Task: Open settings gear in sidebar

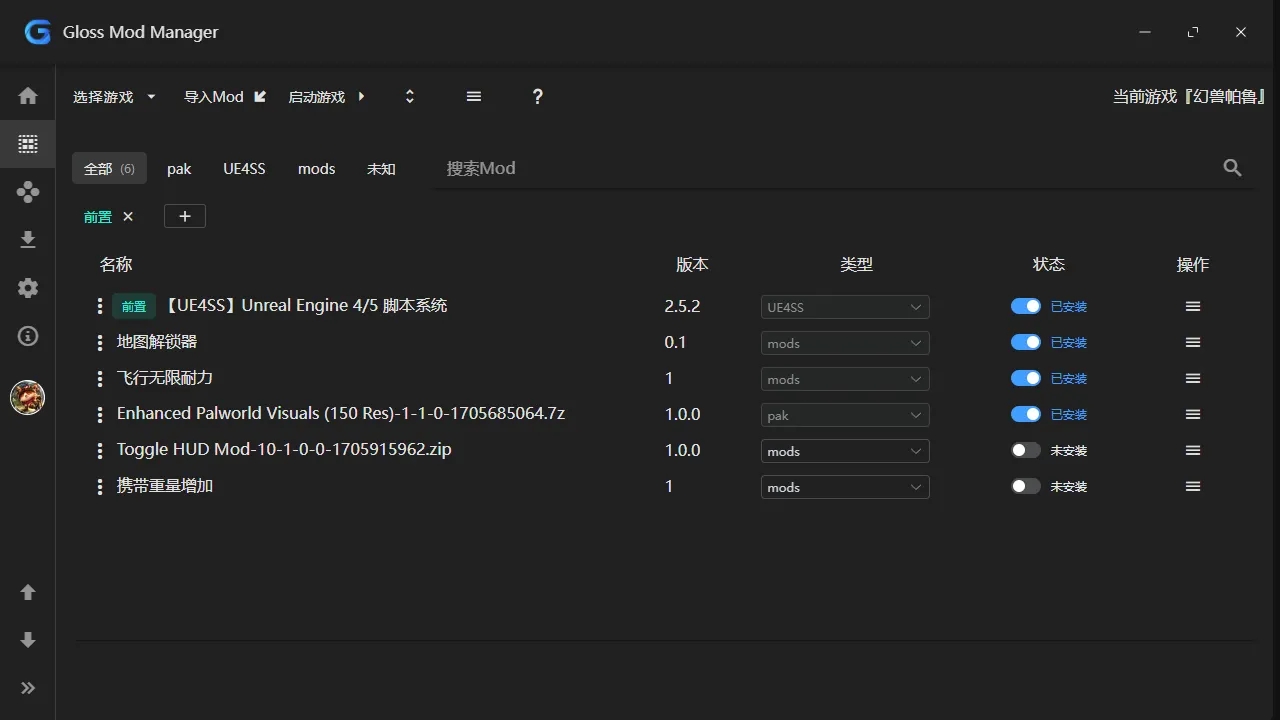Action: click(28, 288)
